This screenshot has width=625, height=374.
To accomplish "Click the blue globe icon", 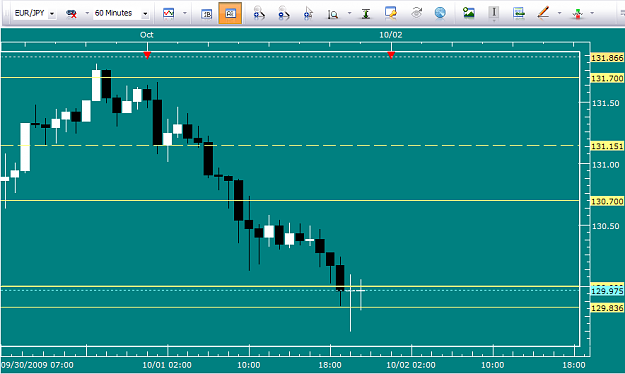I will 440,13.
